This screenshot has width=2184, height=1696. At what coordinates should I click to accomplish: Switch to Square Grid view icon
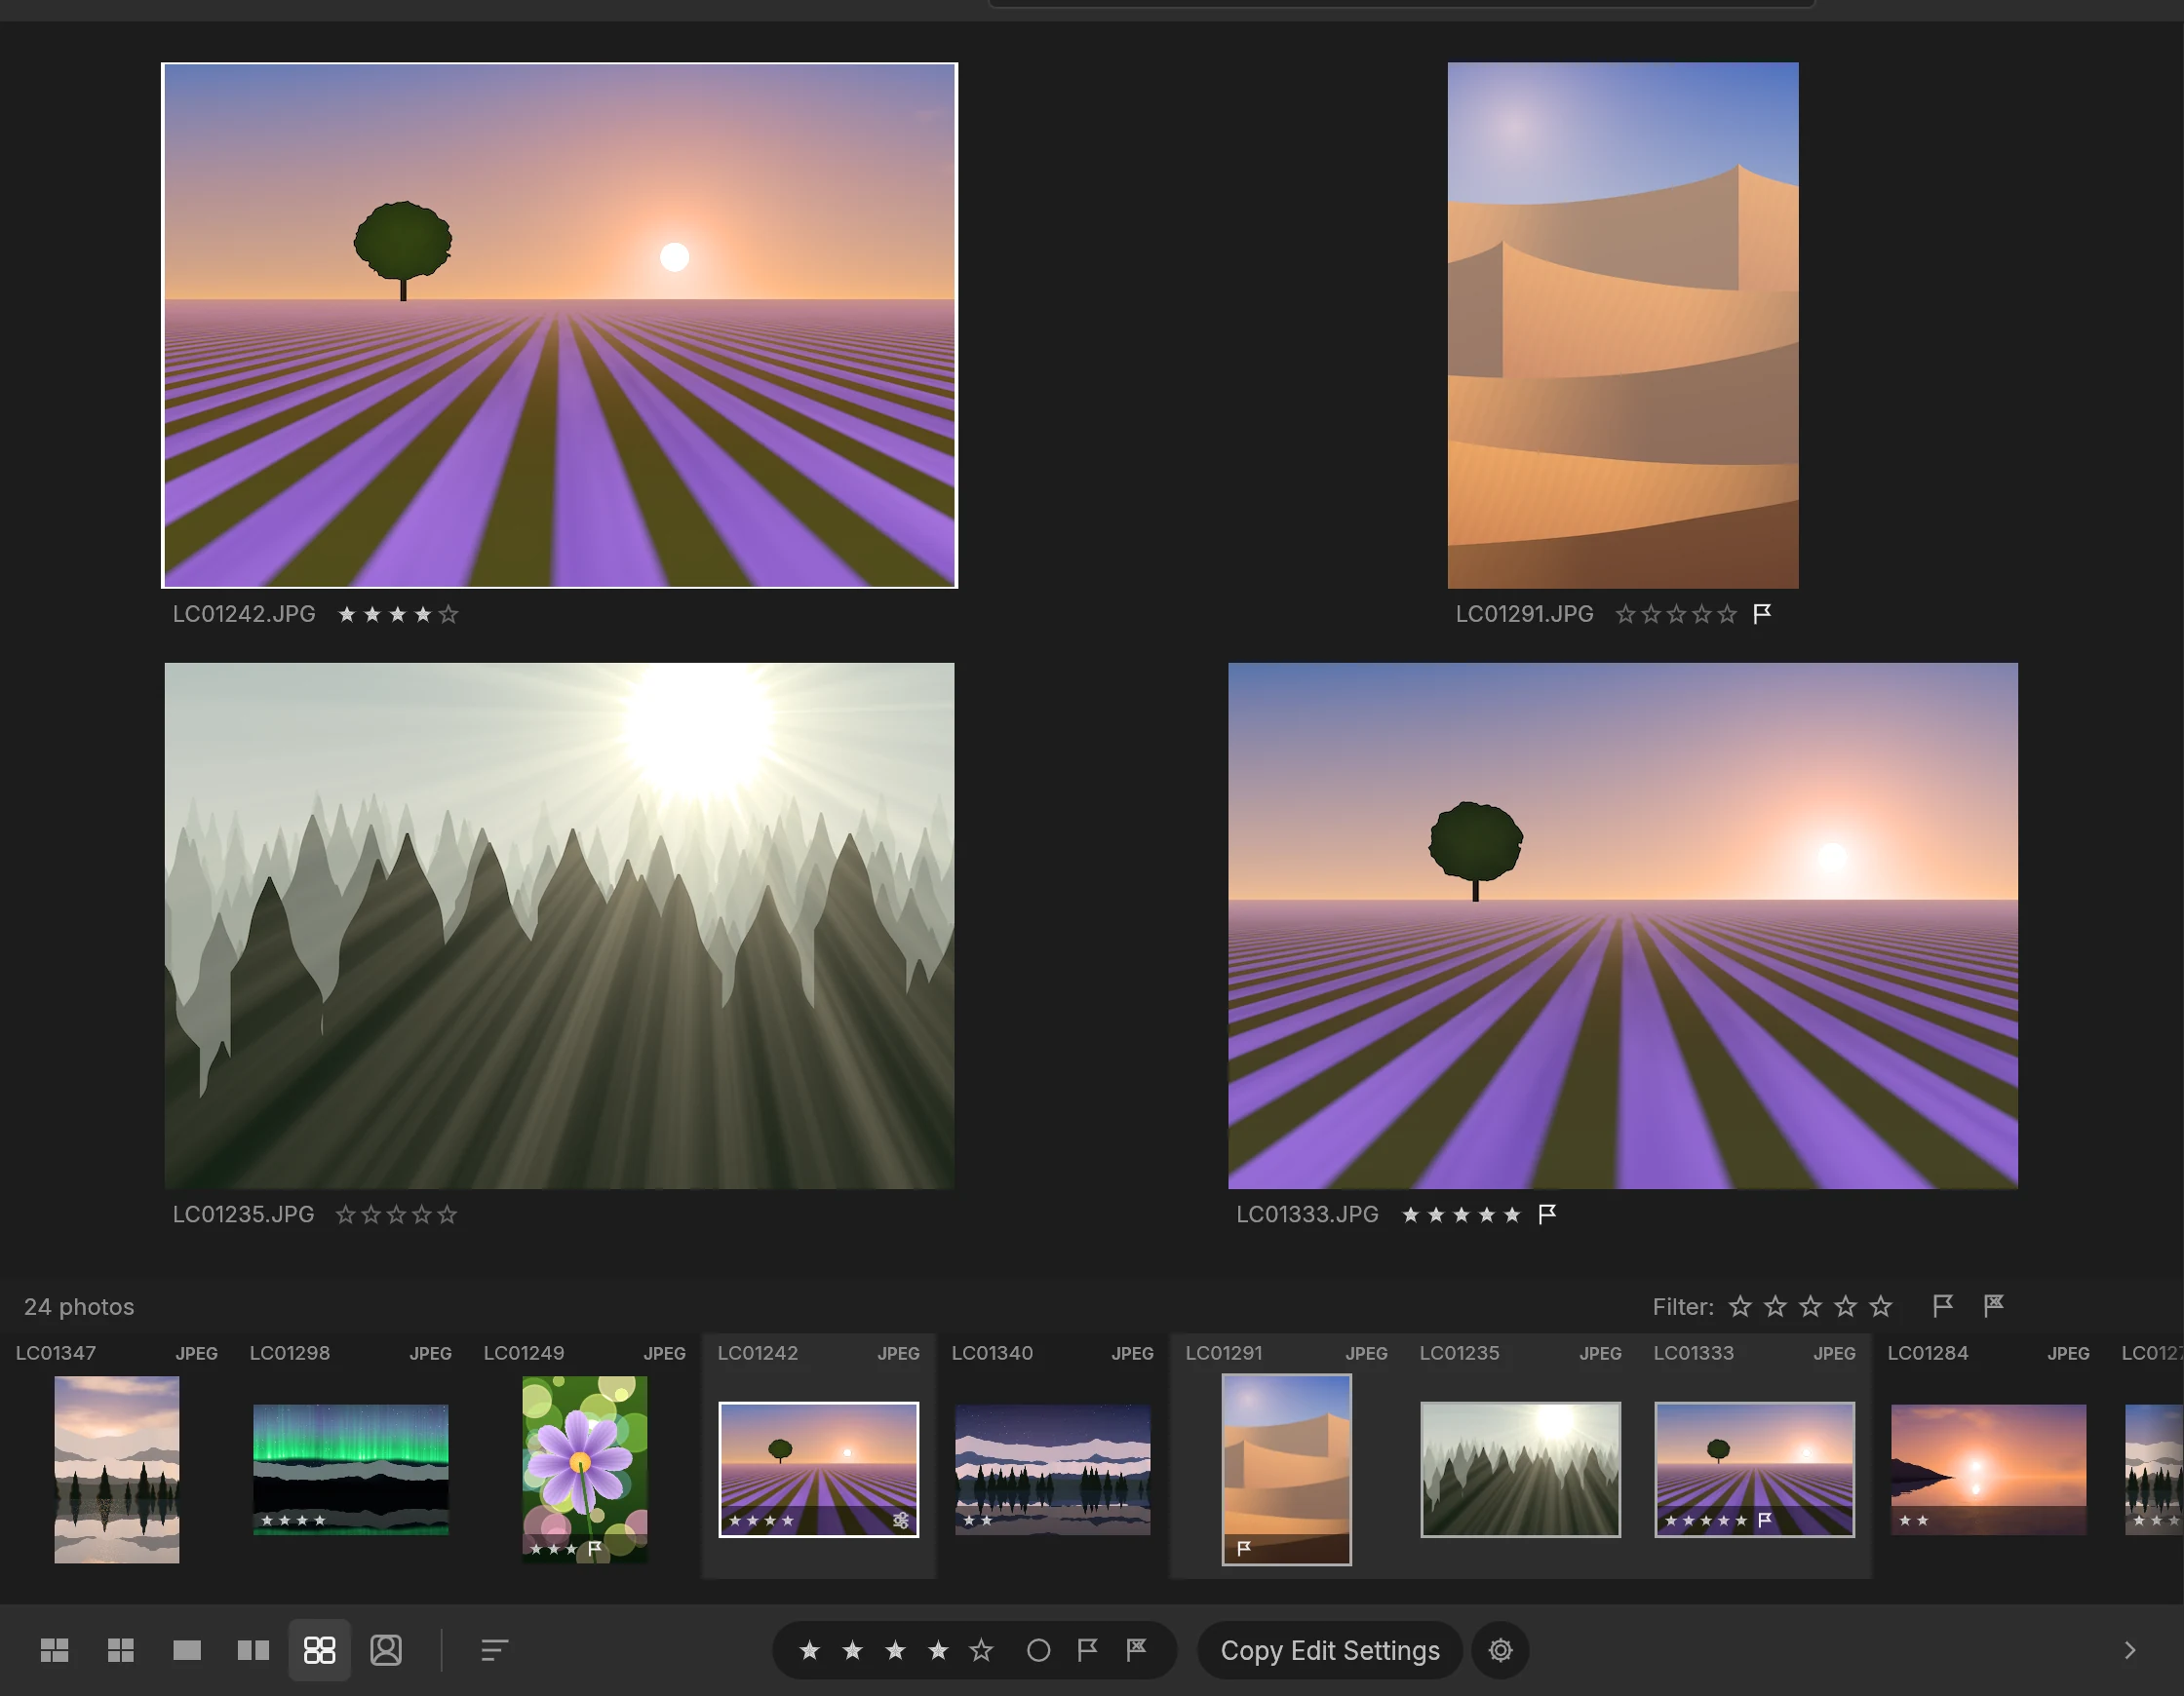tap(120, 1650)
